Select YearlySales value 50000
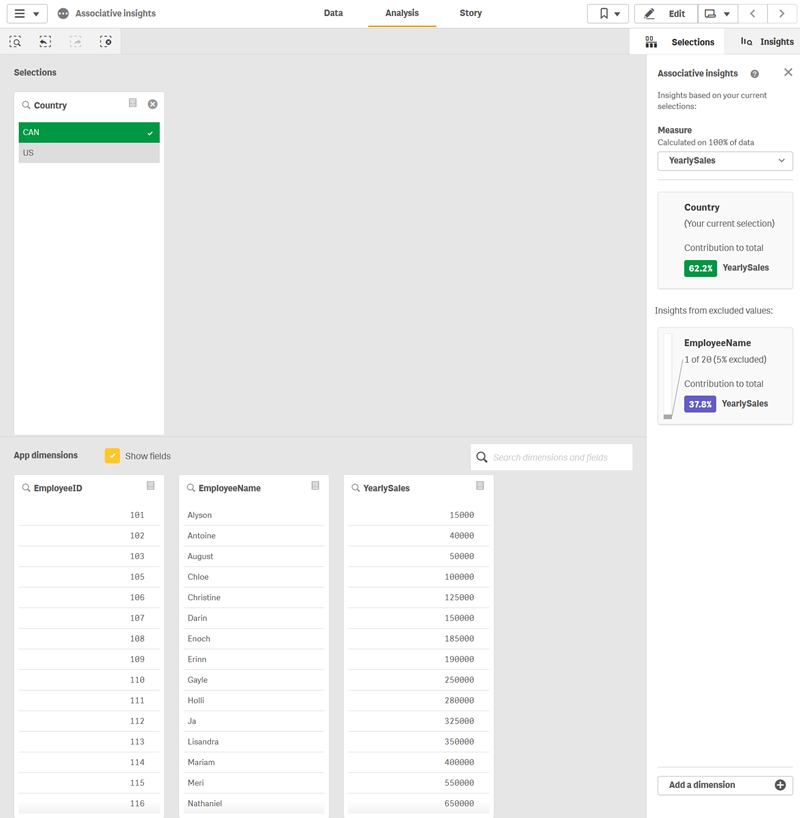Viewport: 800px width, 818px height. [419, 556]
